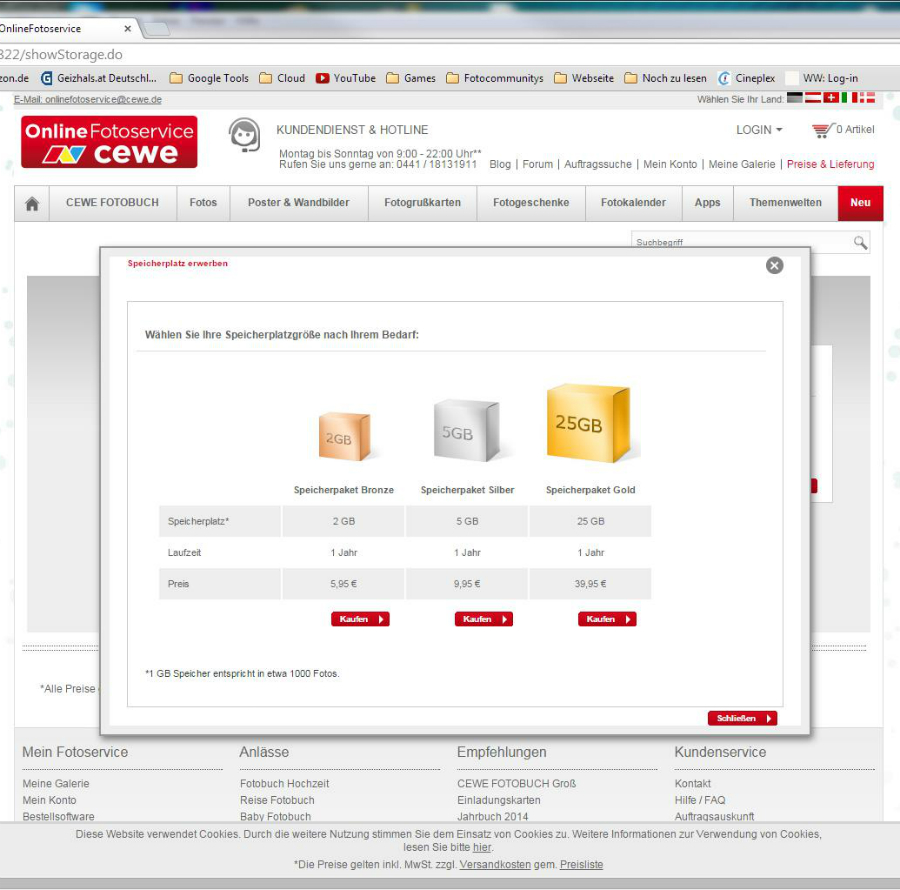900x890 pixels.
Task: Click in the Suchbegriff search field
Action: 740,242
